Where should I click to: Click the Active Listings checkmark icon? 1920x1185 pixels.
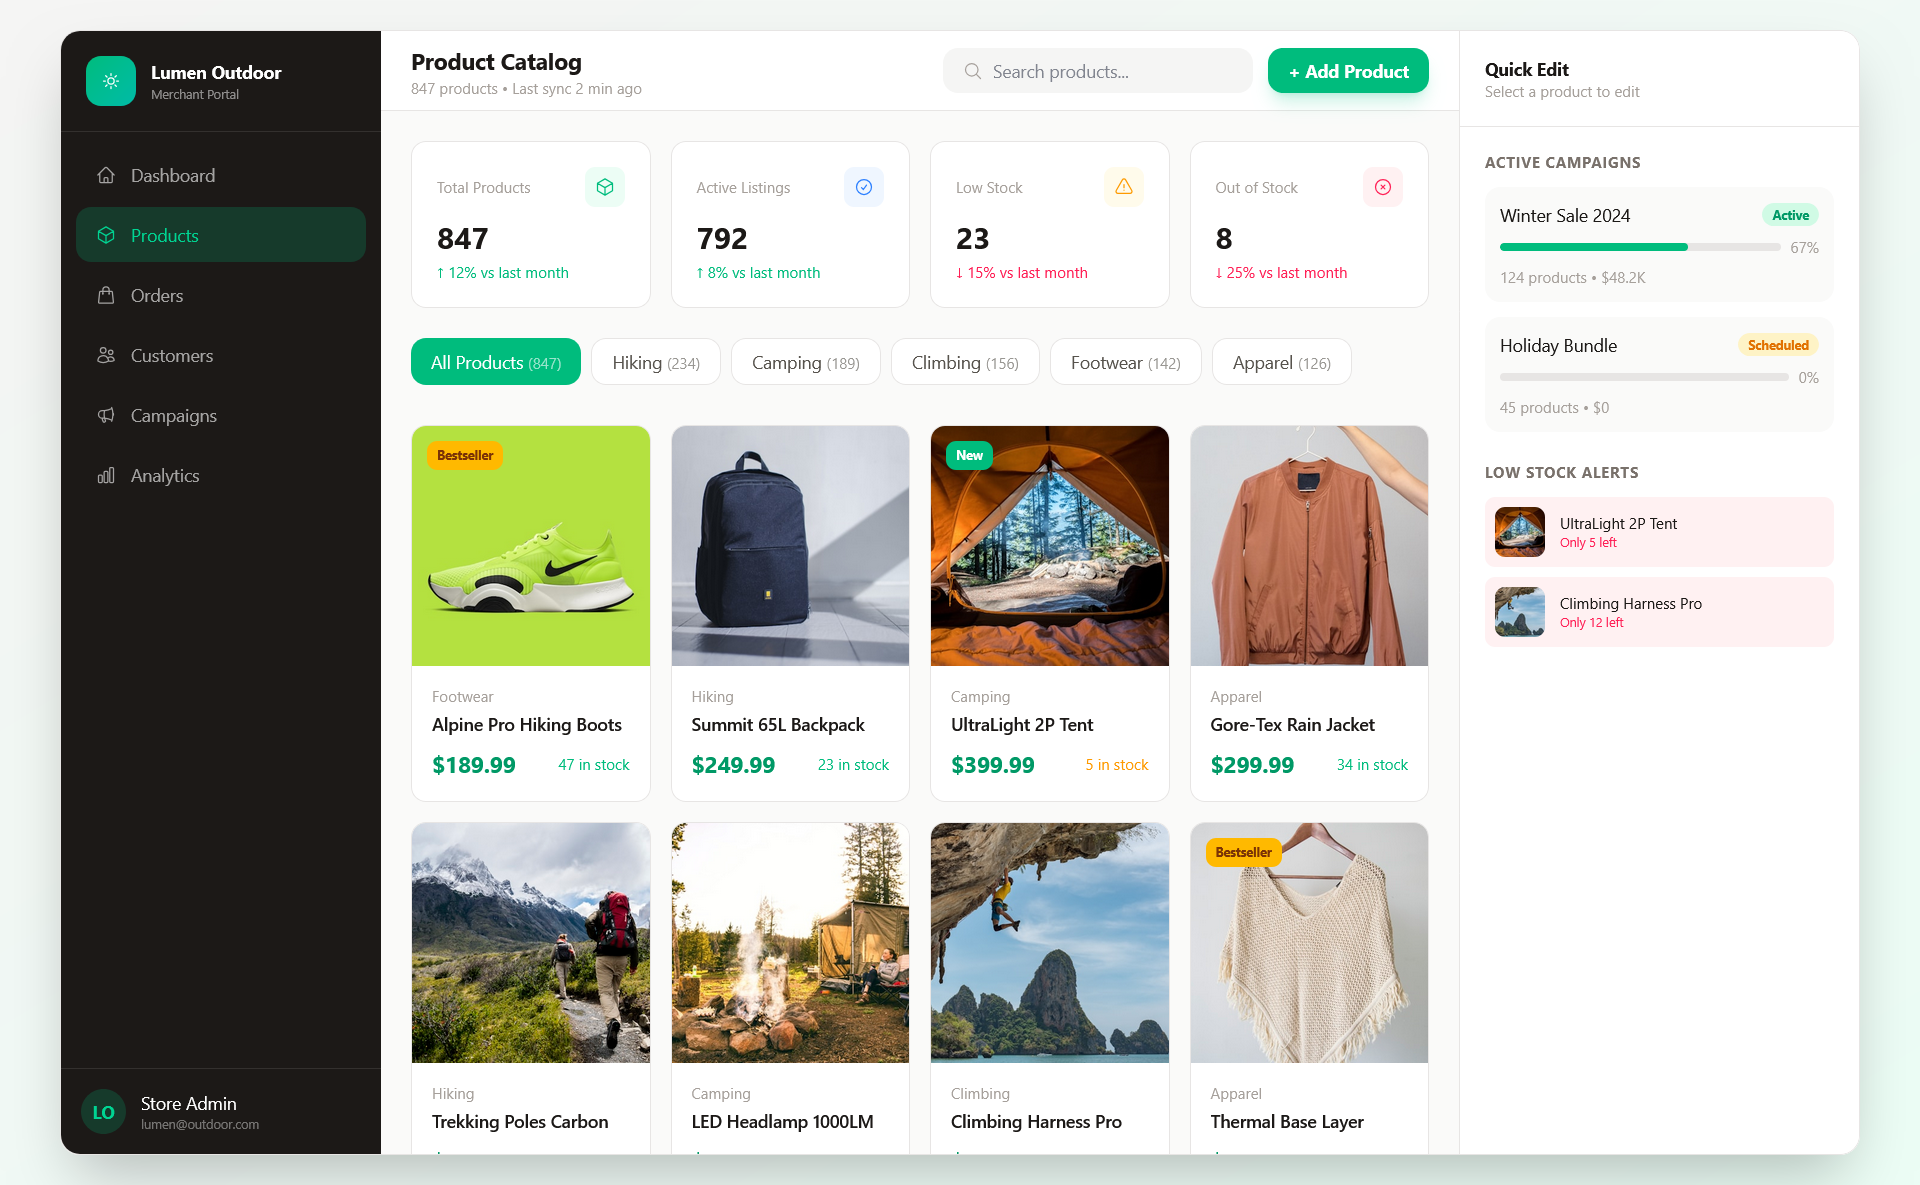pos(863,187)
